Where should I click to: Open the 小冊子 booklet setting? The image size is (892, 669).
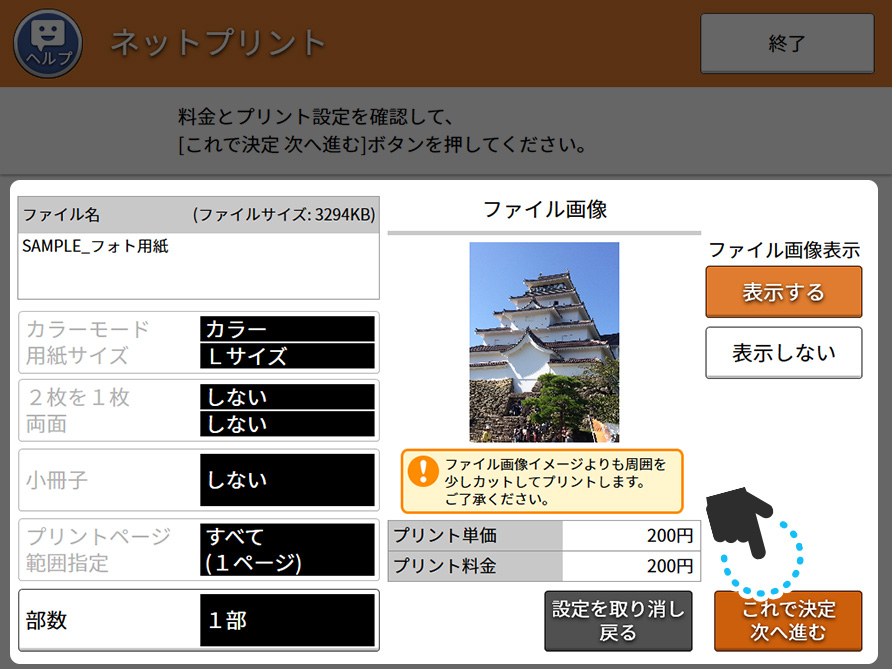[x=287, y=480]
